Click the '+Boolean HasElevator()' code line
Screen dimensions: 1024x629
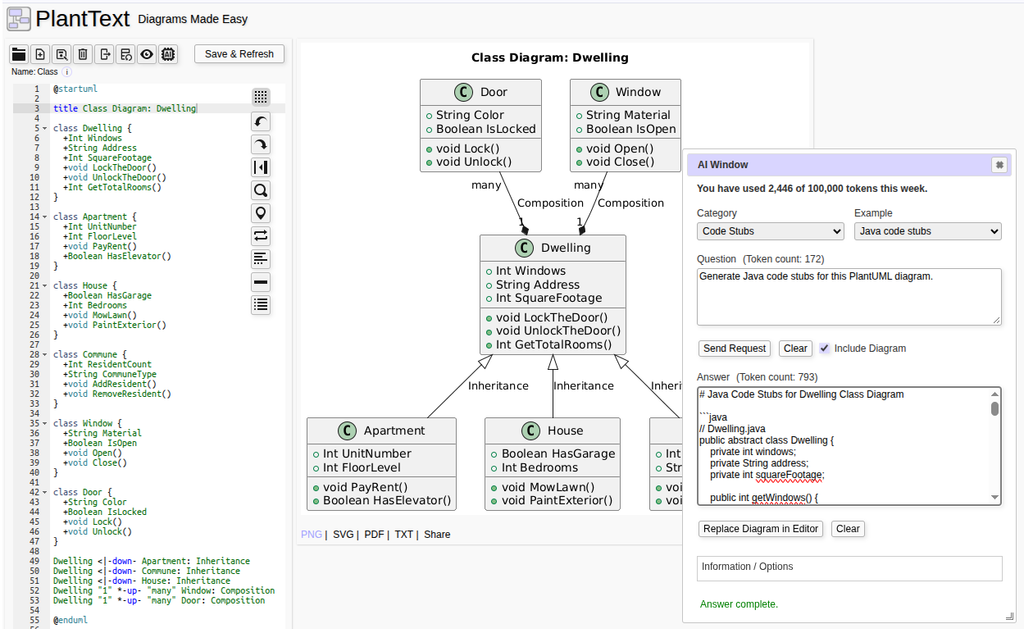pyautogui.click(x=117, y=256)
